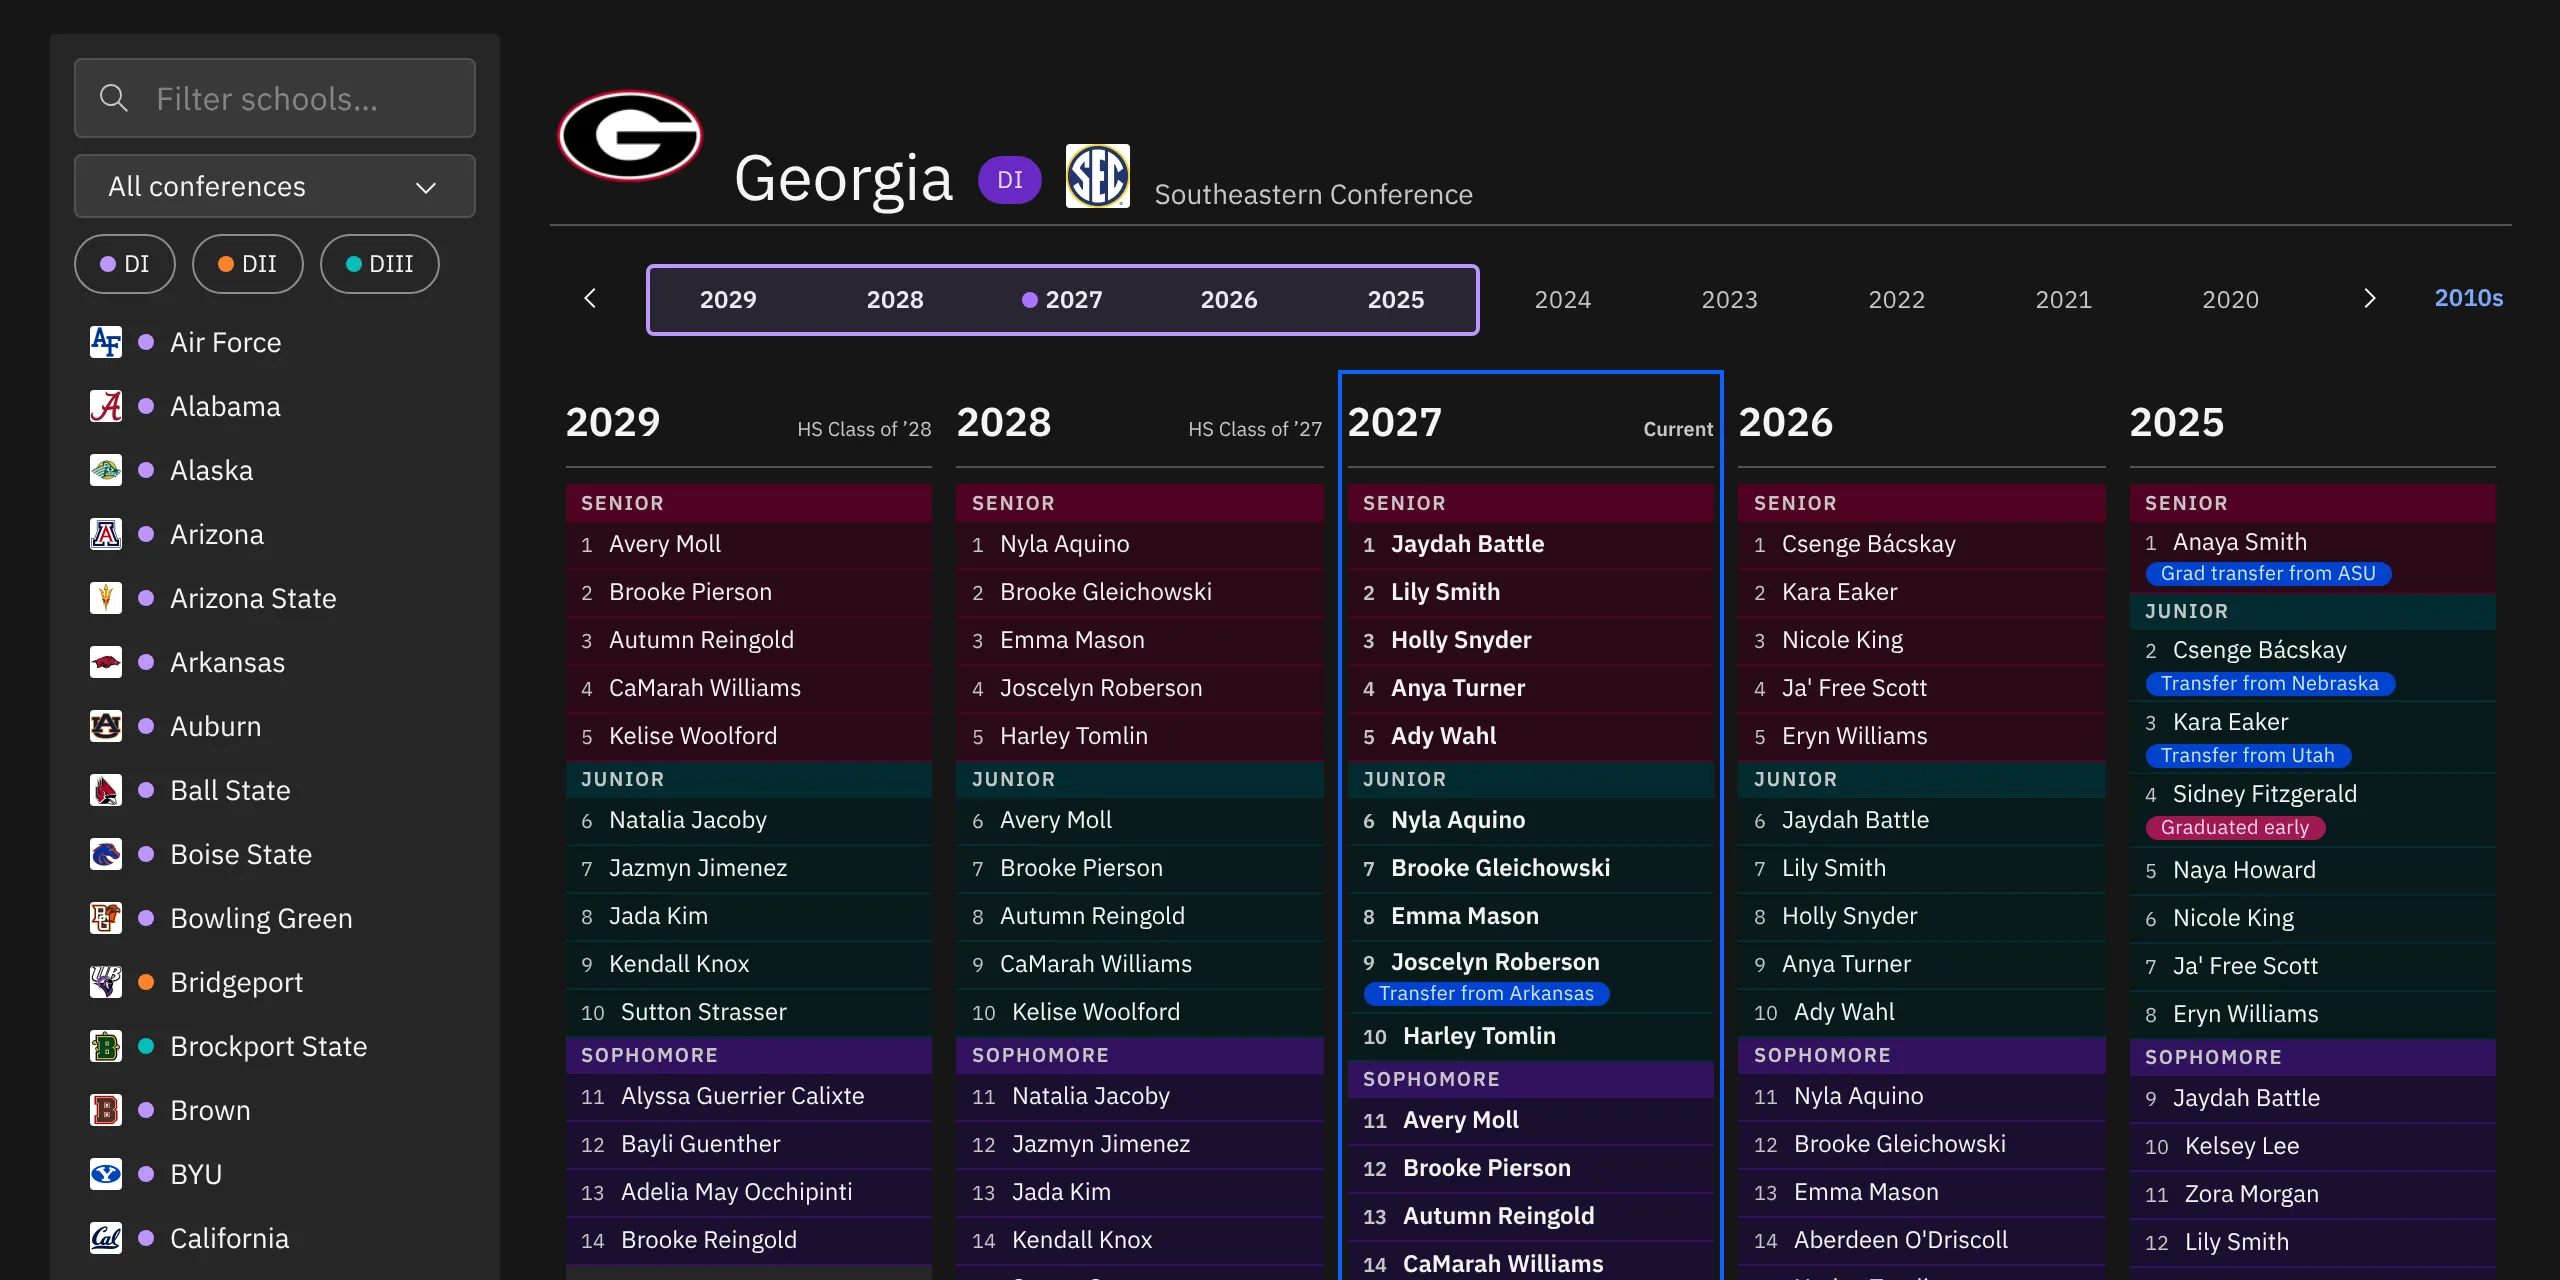Click the Bowling Green logo icon

[106, 918]
